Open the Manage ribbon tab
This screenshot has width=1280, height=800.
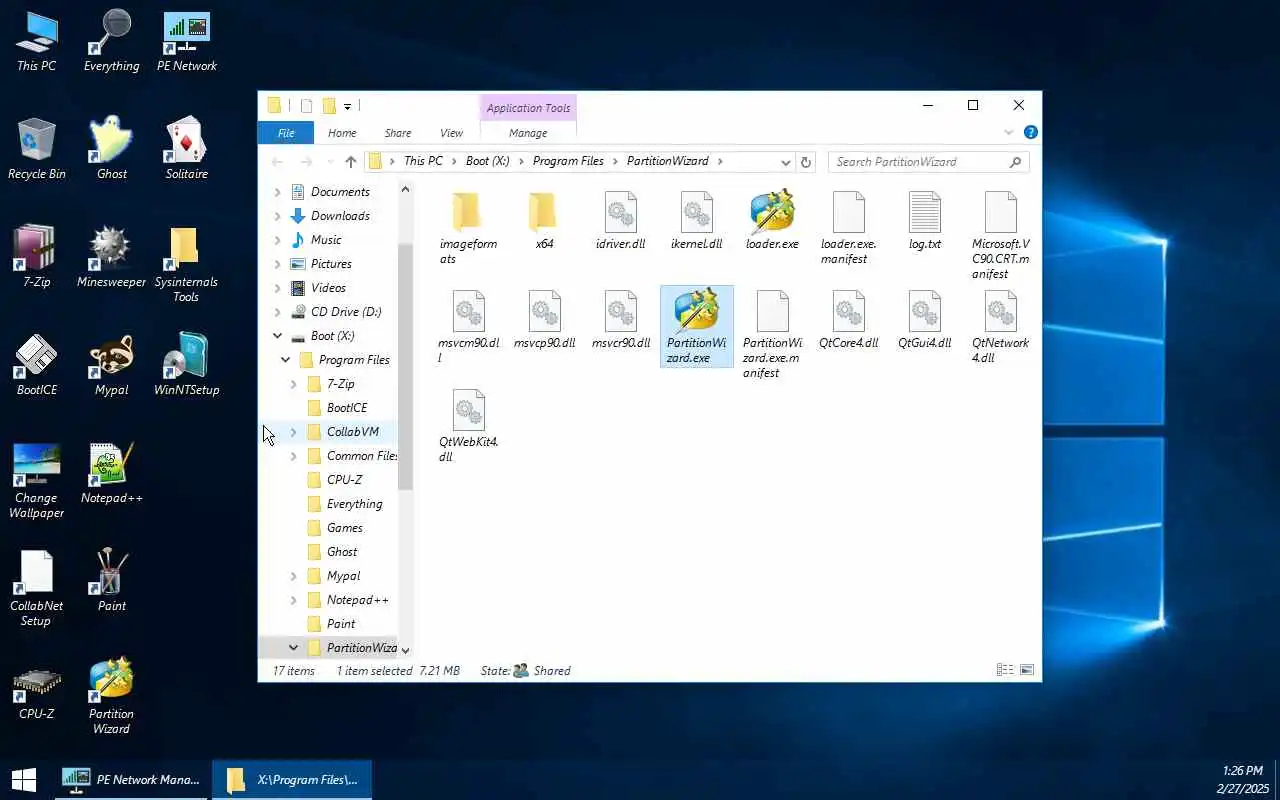(x=528, y=133)
